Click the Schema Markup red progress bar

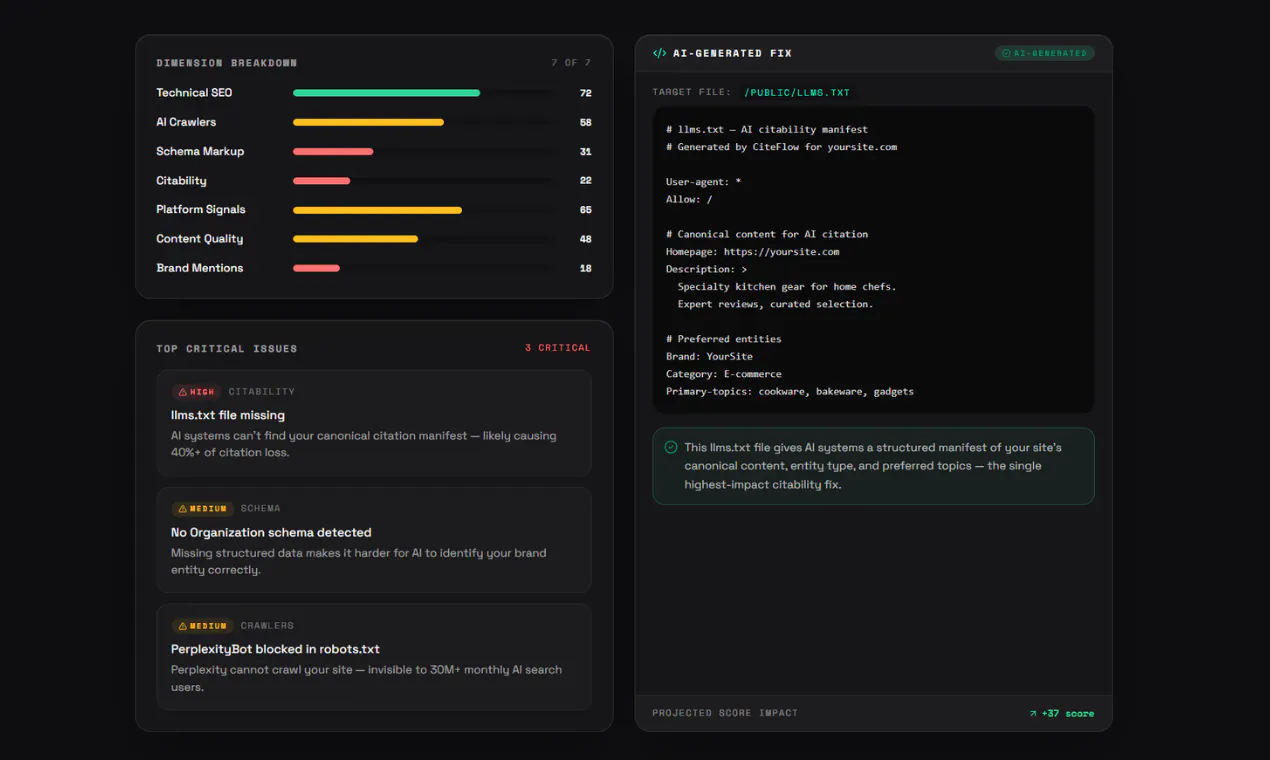(333, 152)
